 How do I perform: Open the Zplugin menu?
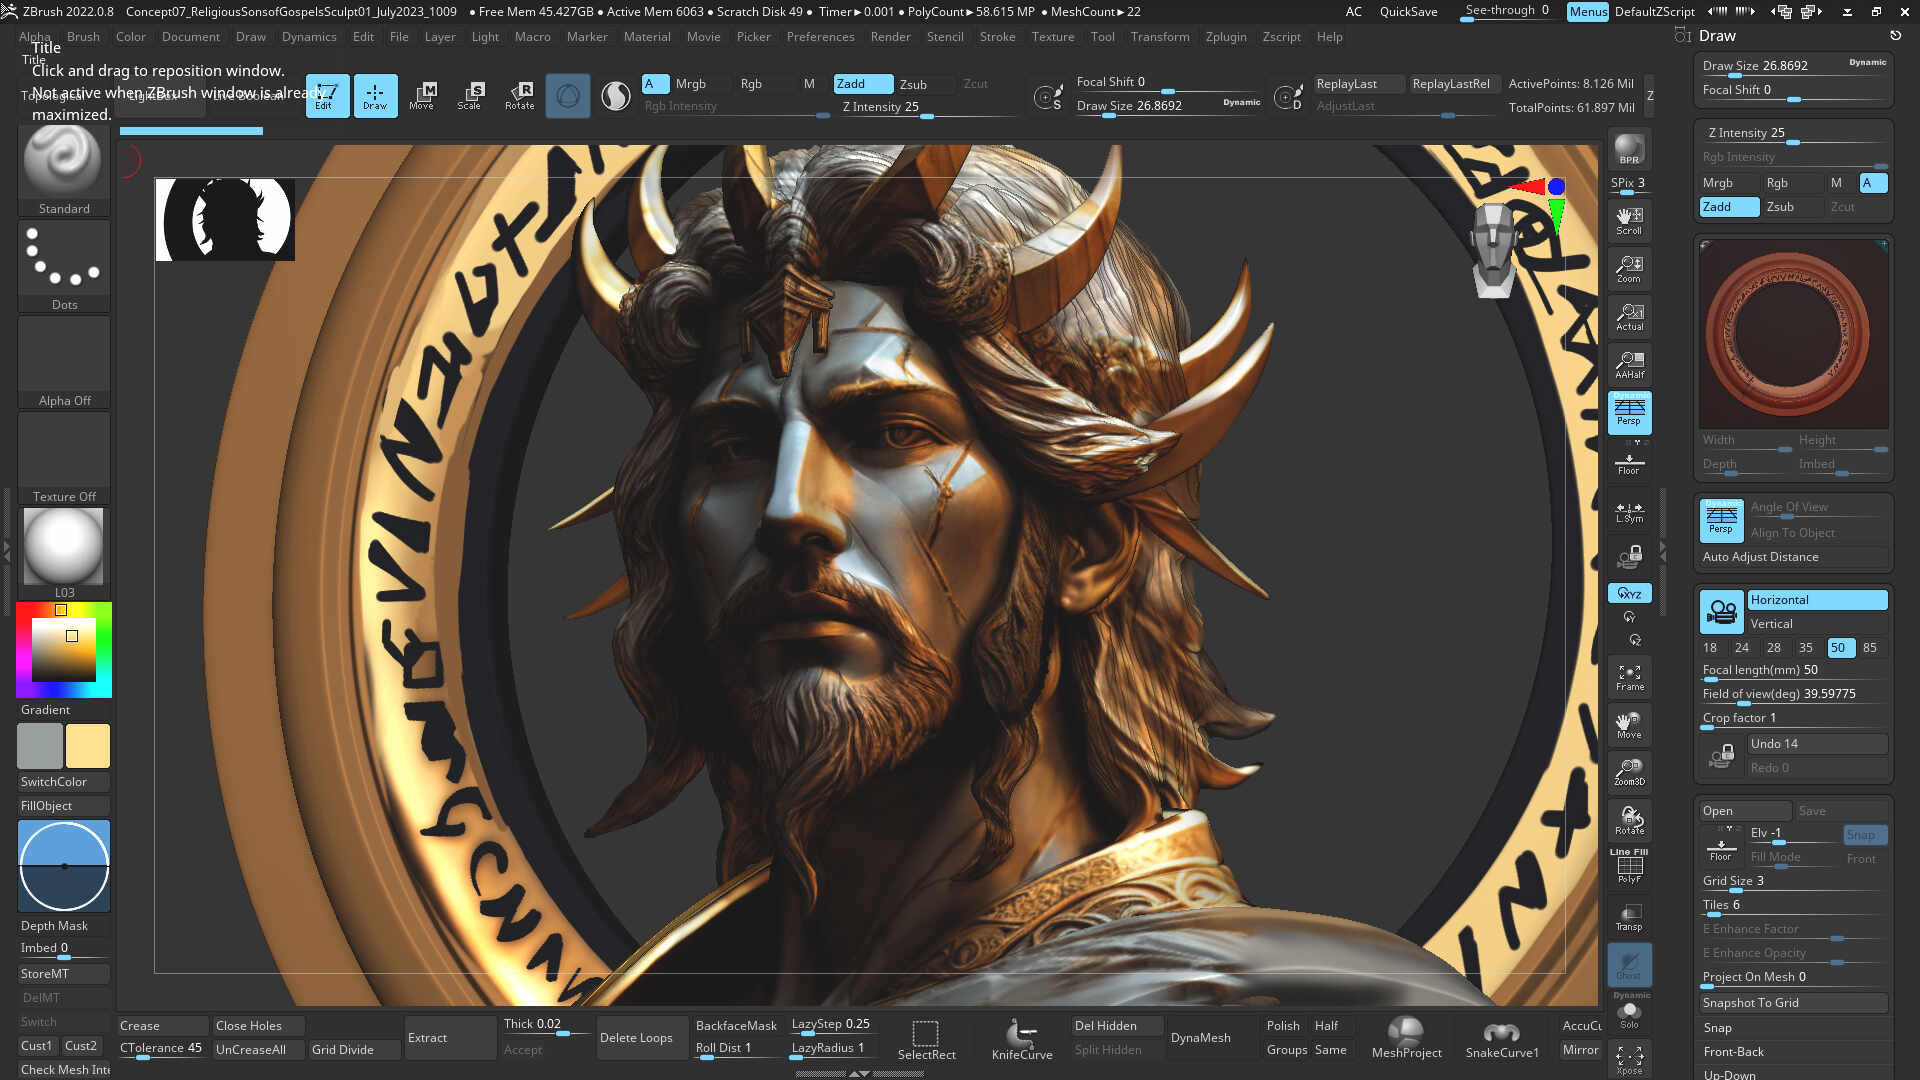tap(1225, 37)
